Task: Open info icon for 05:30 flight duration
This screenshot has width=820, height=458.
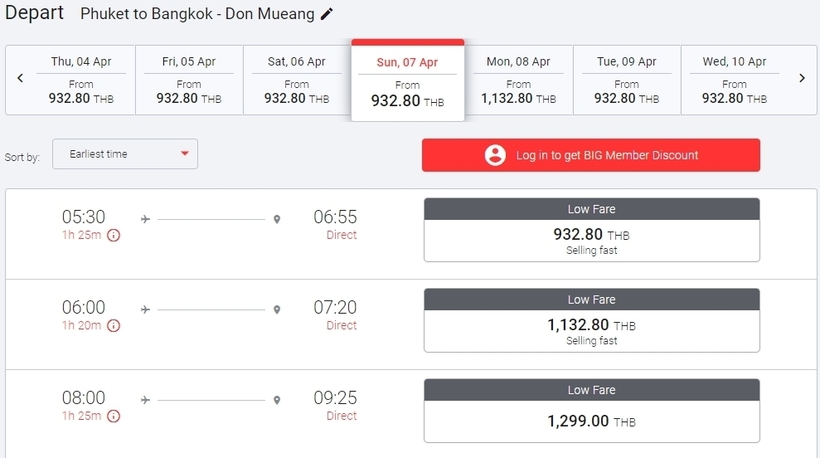Action: tap(113, 235)
